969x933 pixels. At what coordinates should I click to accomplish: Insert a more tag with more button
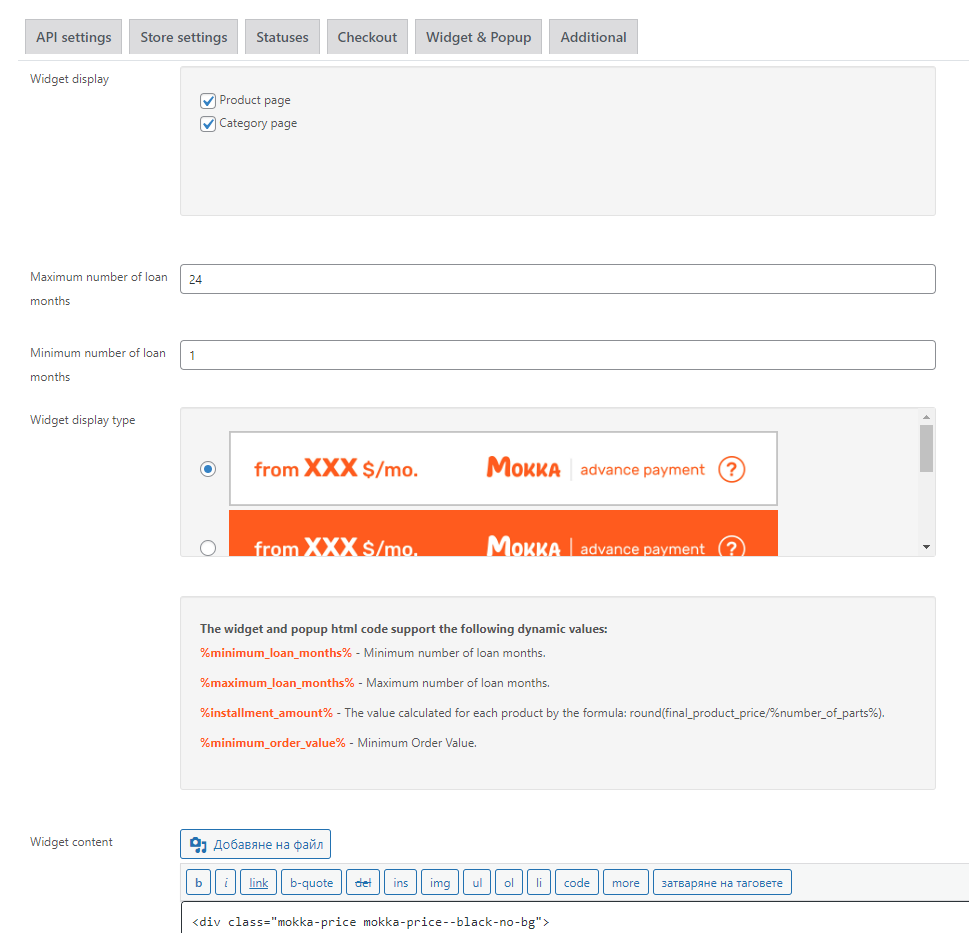(625, 882)
